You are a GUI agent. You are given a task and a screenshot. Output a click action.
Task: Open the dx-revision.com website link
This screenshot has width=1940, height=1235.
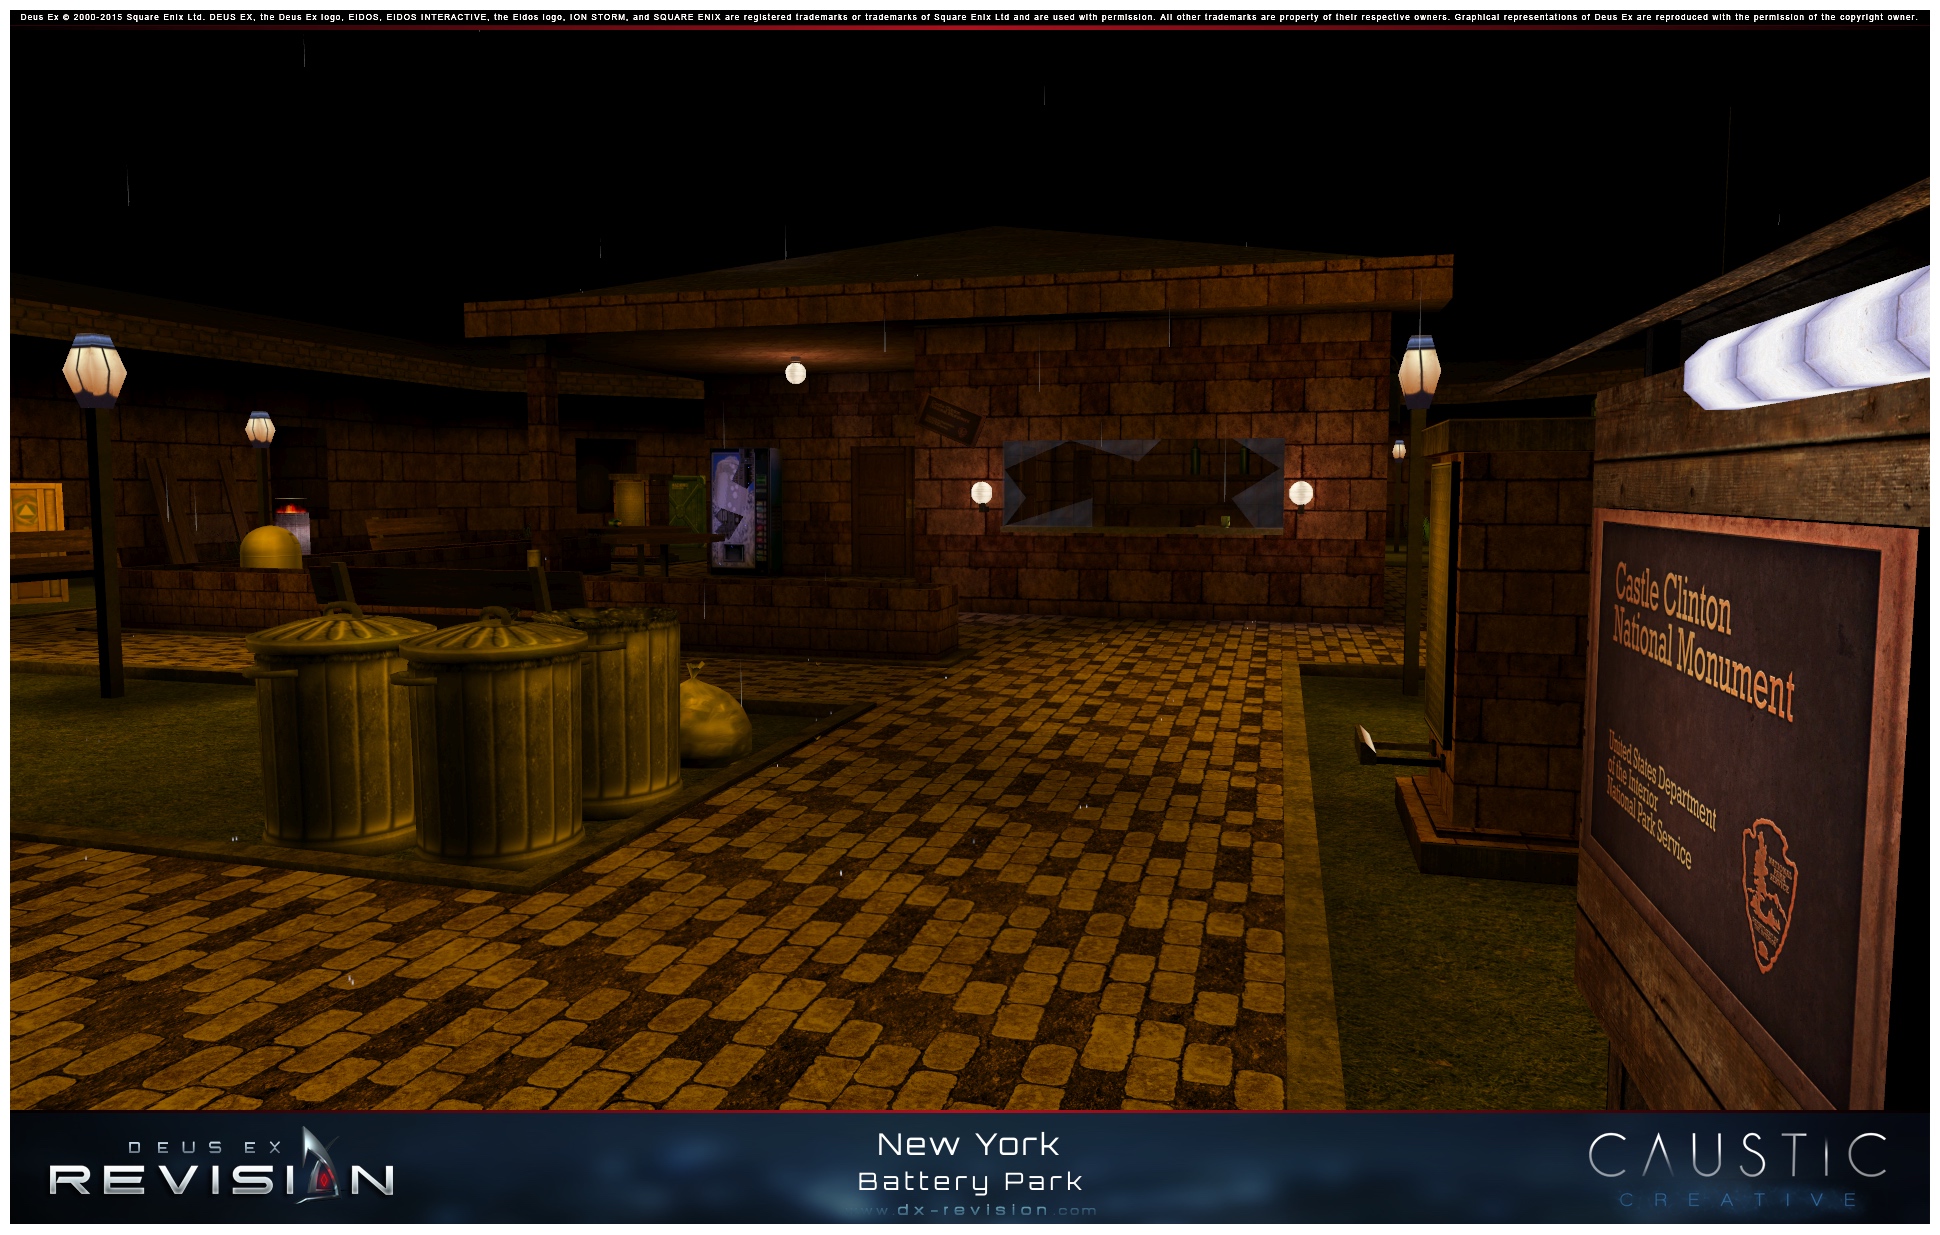970,1210
